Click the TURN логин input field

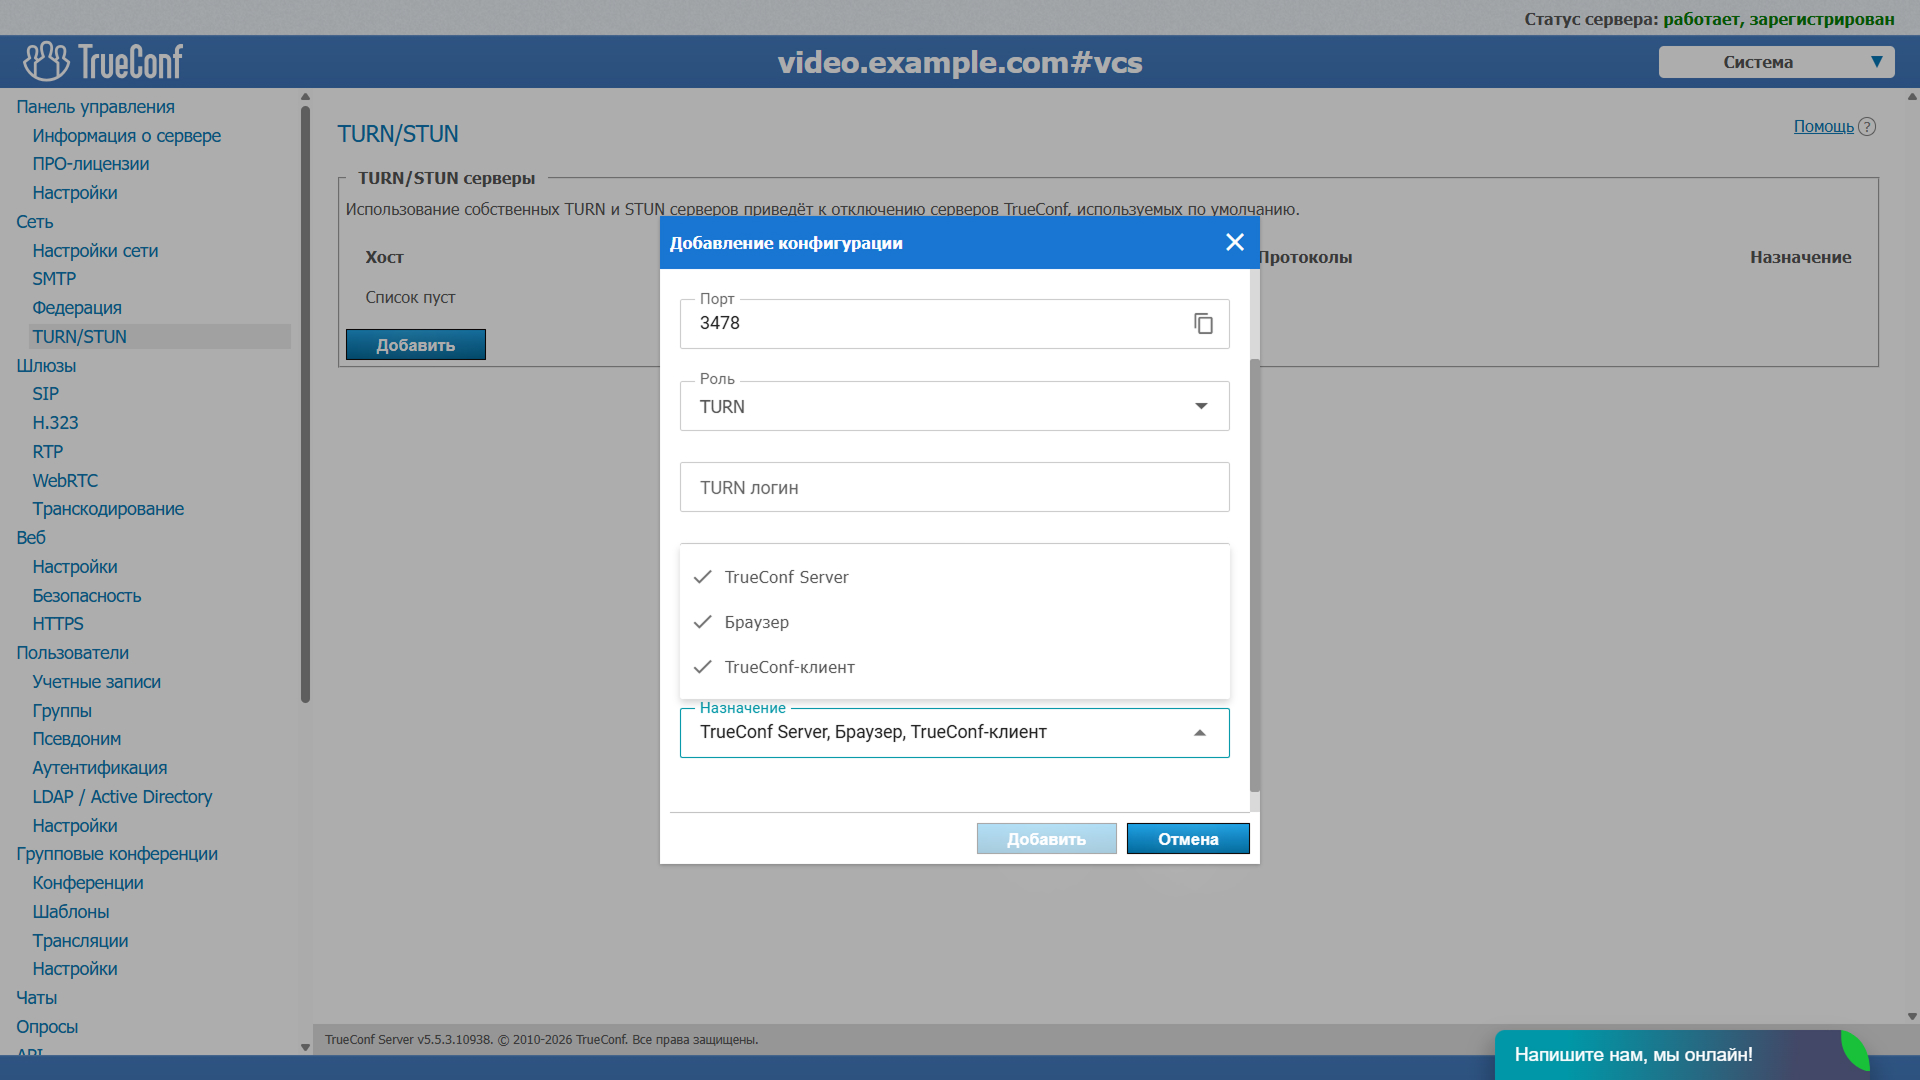954,488
